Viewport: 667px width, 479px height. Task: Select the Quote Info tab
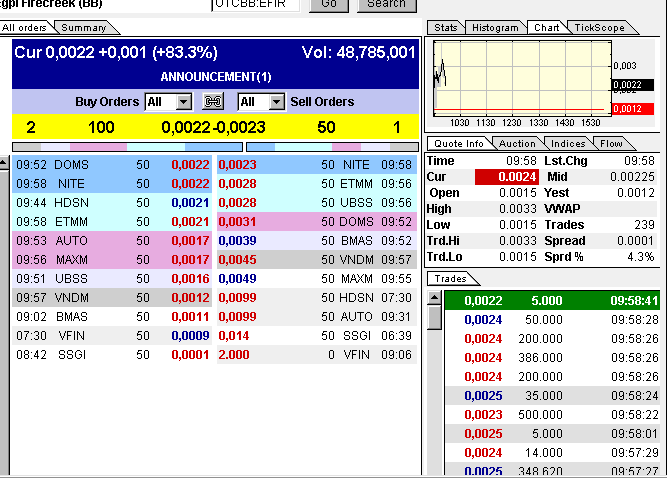pos(459,144)
